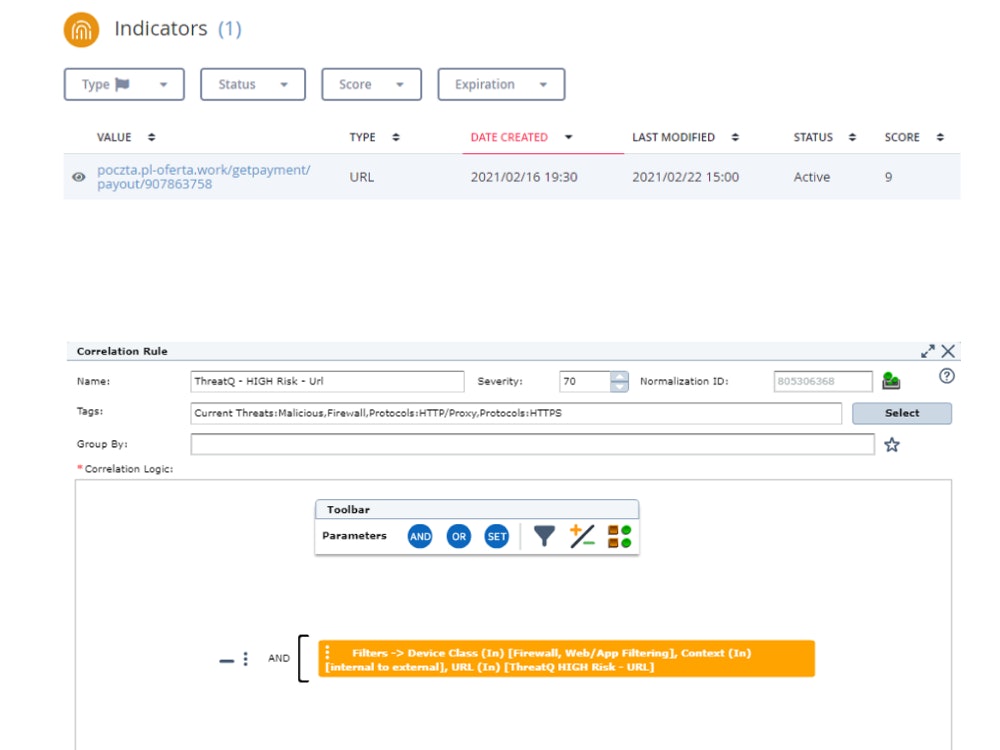Click the Select button for Tags
Image resolution: width=1000 pixels, height=750 pixels.
coord(901,413)
